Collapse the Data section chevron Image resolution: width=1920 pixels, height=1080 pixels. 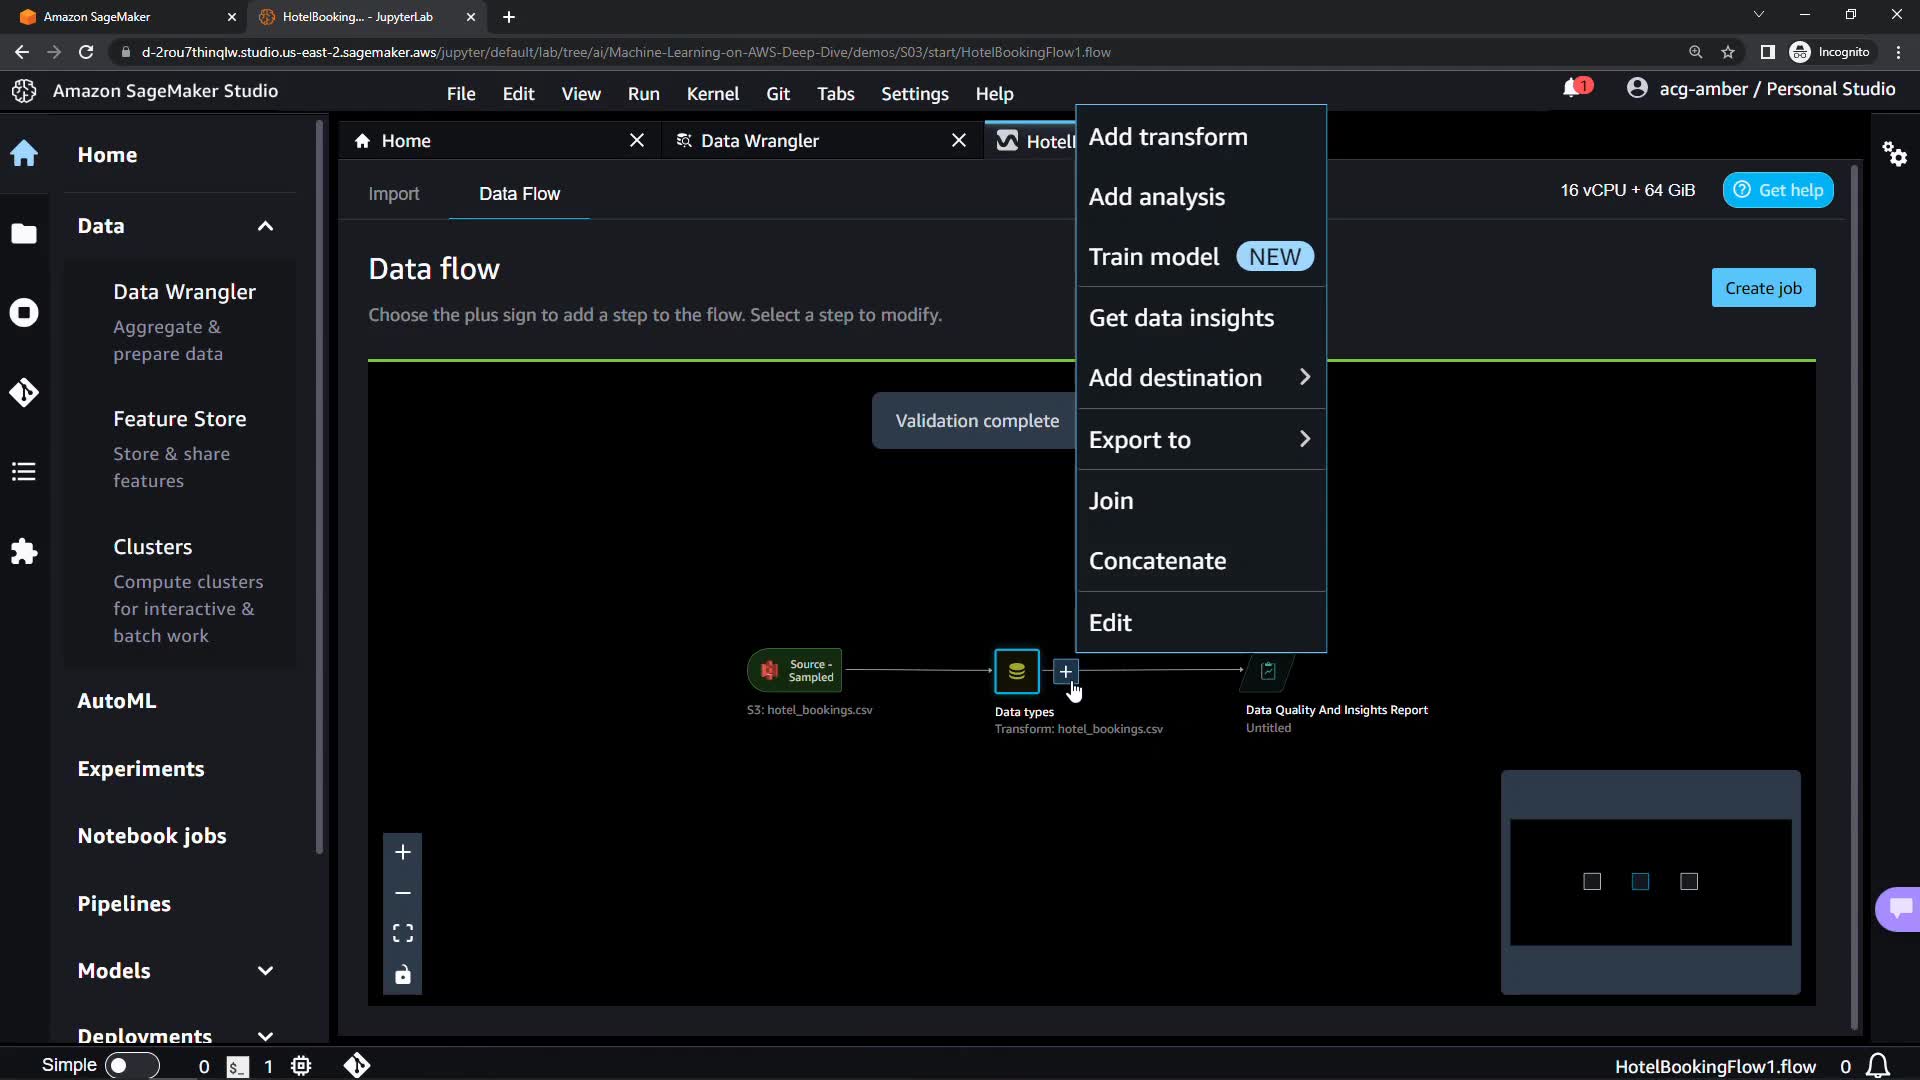click(x=265, y=226)
